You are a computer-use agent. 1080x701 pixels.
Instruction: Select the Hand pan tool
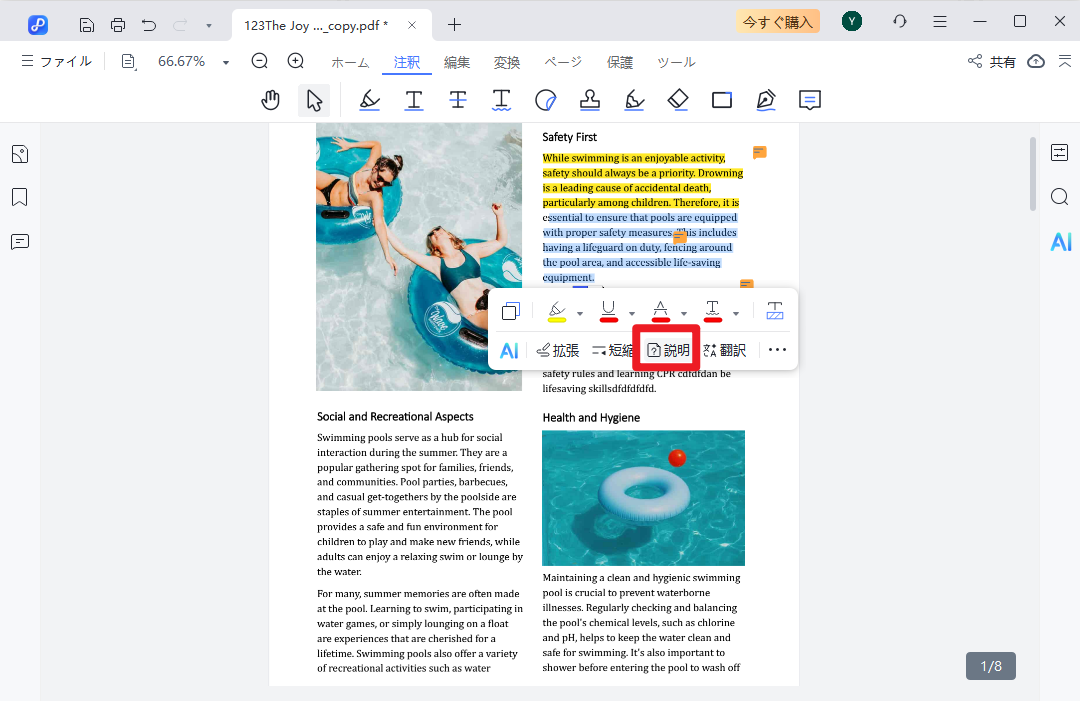270,100
